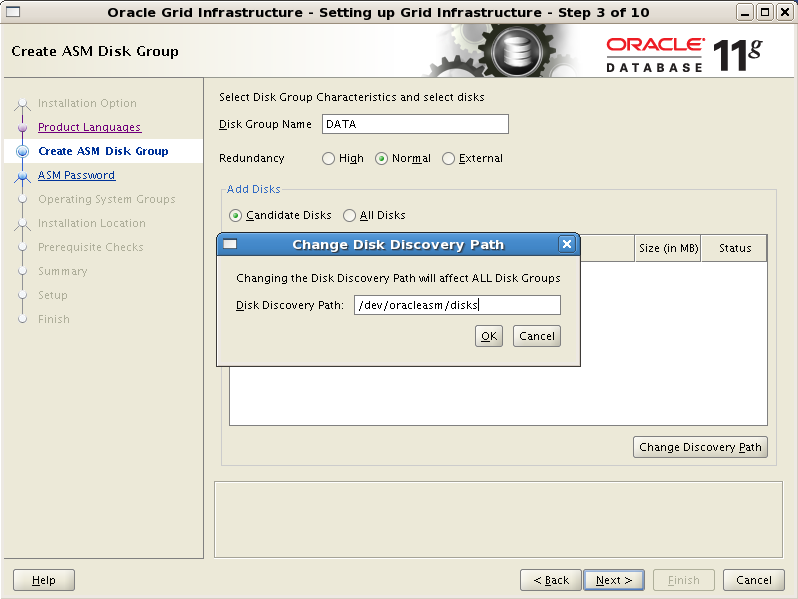Close the Oracle Grid Infrastructure installer window
798x599 pixels.
[785, 12]
